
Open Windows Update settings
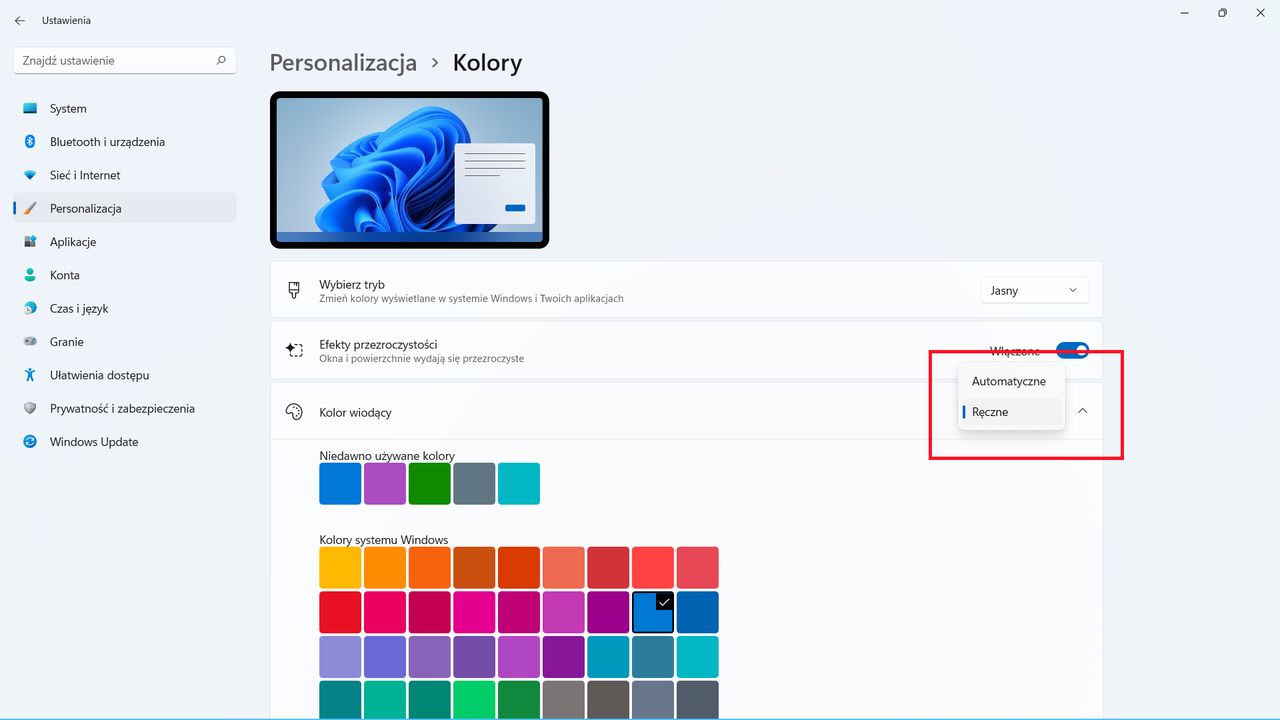click(95, 441)
